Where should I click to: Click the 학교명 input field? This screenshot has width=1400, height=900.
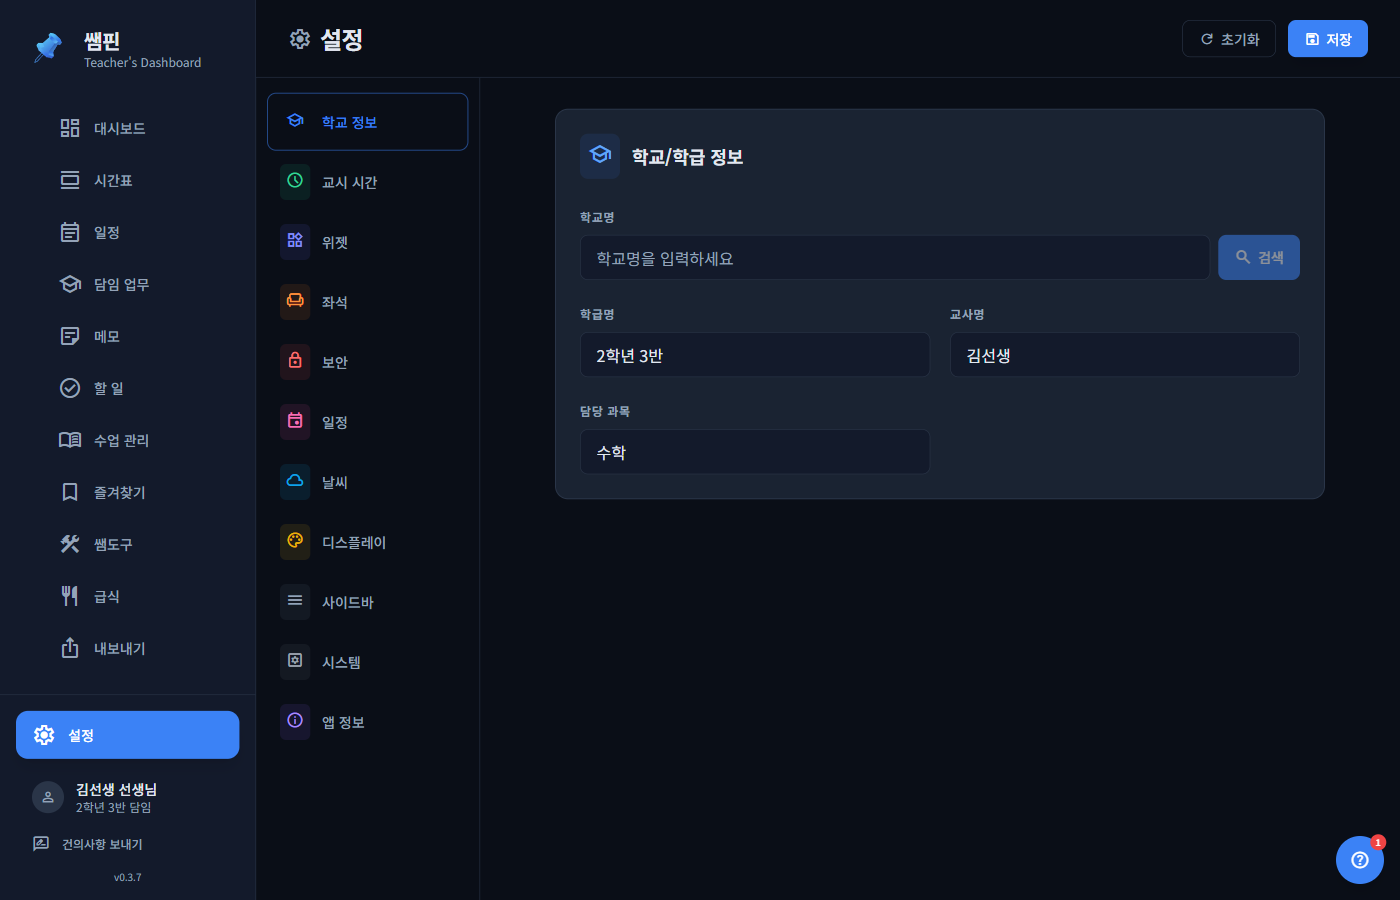click(x=894, y=257)
